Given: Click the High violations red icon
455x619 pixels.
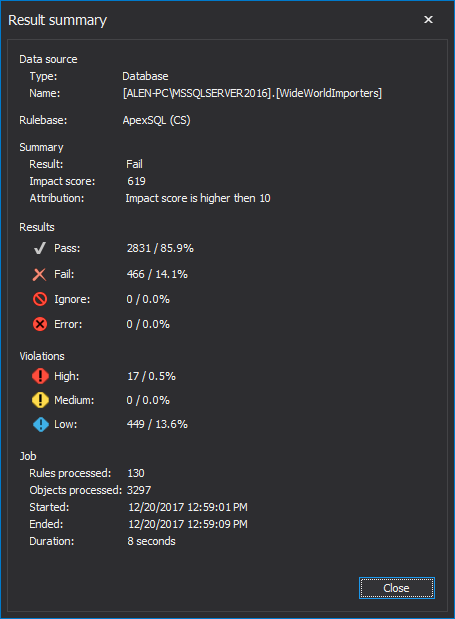Looking at the screenshot, I should [40, 376].
